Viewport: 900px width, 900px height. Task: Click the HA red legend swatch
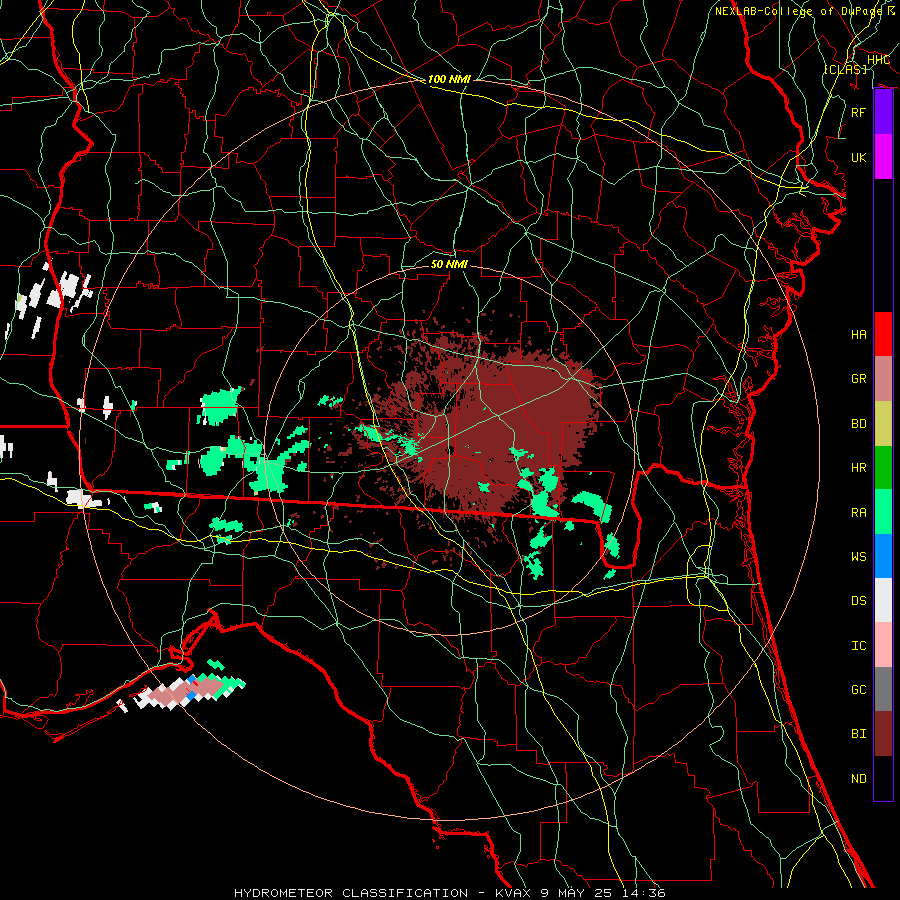pyautogui.click(x=883, y=334)
